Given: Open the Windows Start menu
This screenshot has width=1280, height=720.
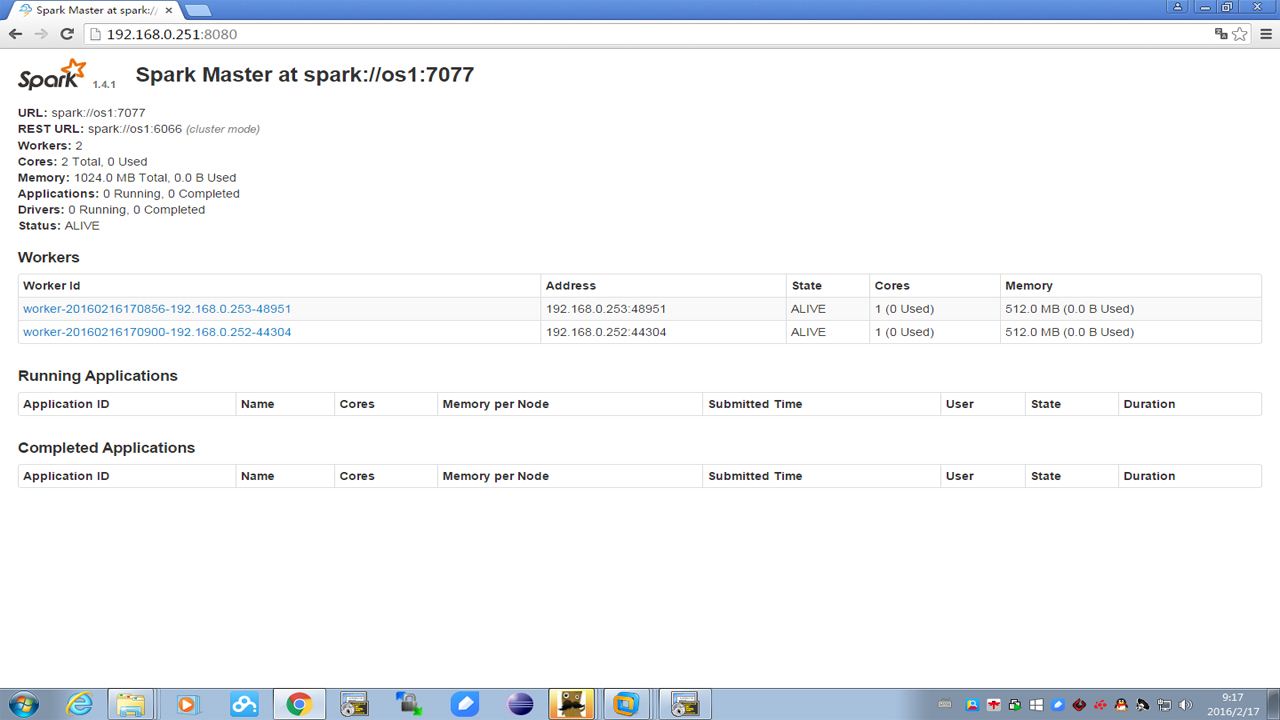Looking at the screenshot, I should [23, 704].
